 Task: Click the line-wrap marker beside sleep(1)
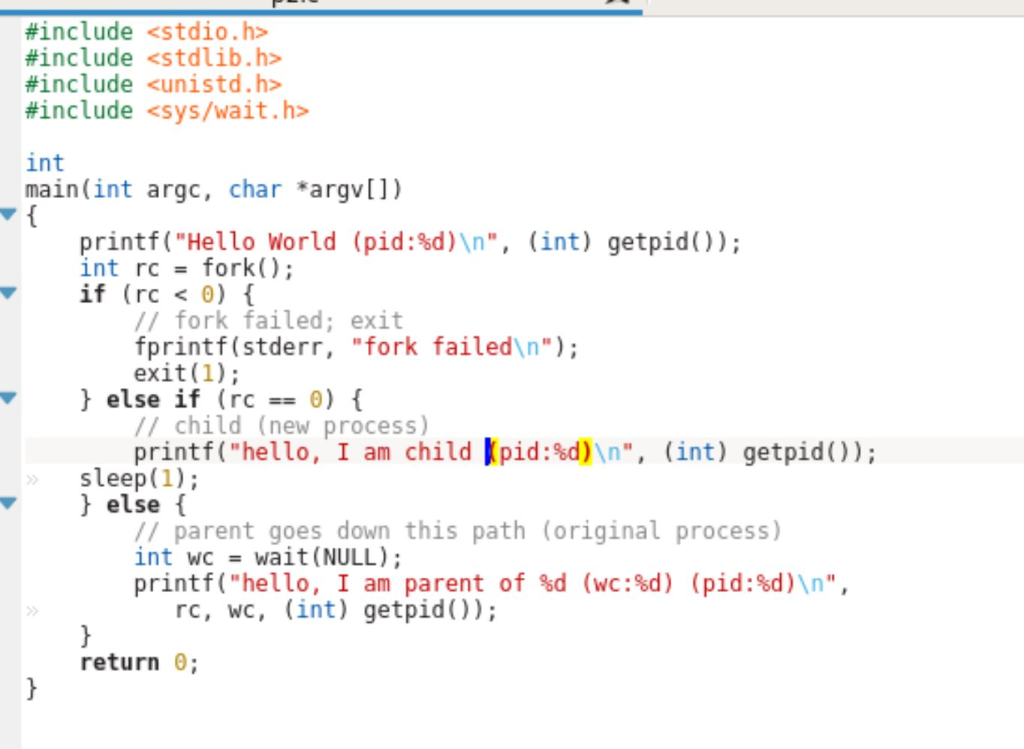(x=33, y=478)
